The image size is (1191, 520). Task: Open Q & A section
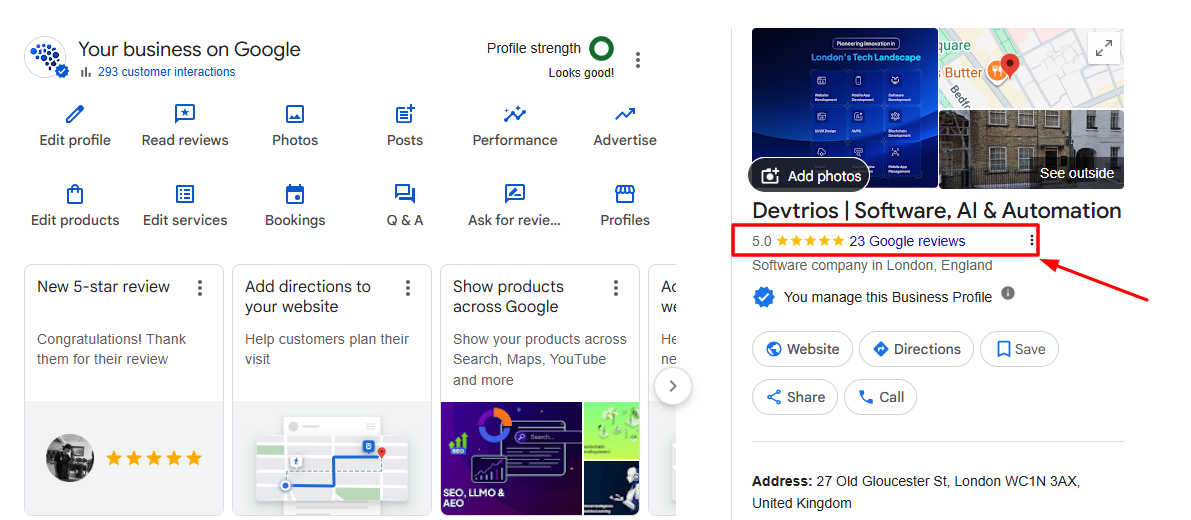405,206
